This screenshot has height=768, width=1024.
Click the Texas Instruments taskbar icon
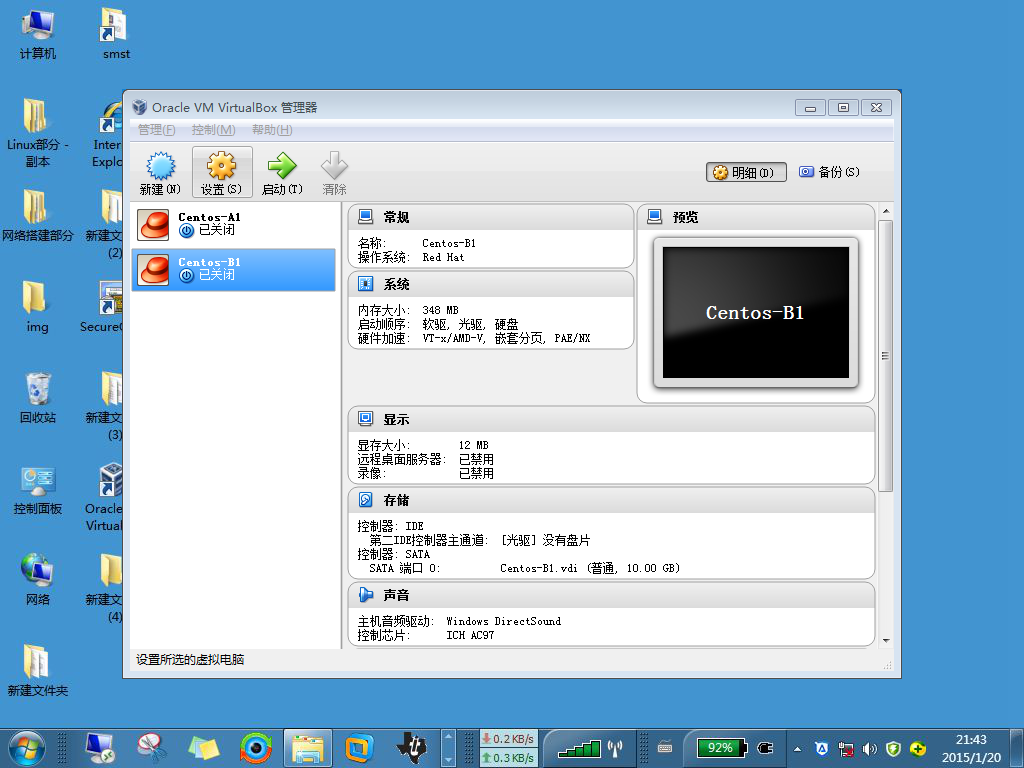pos(411,748)
